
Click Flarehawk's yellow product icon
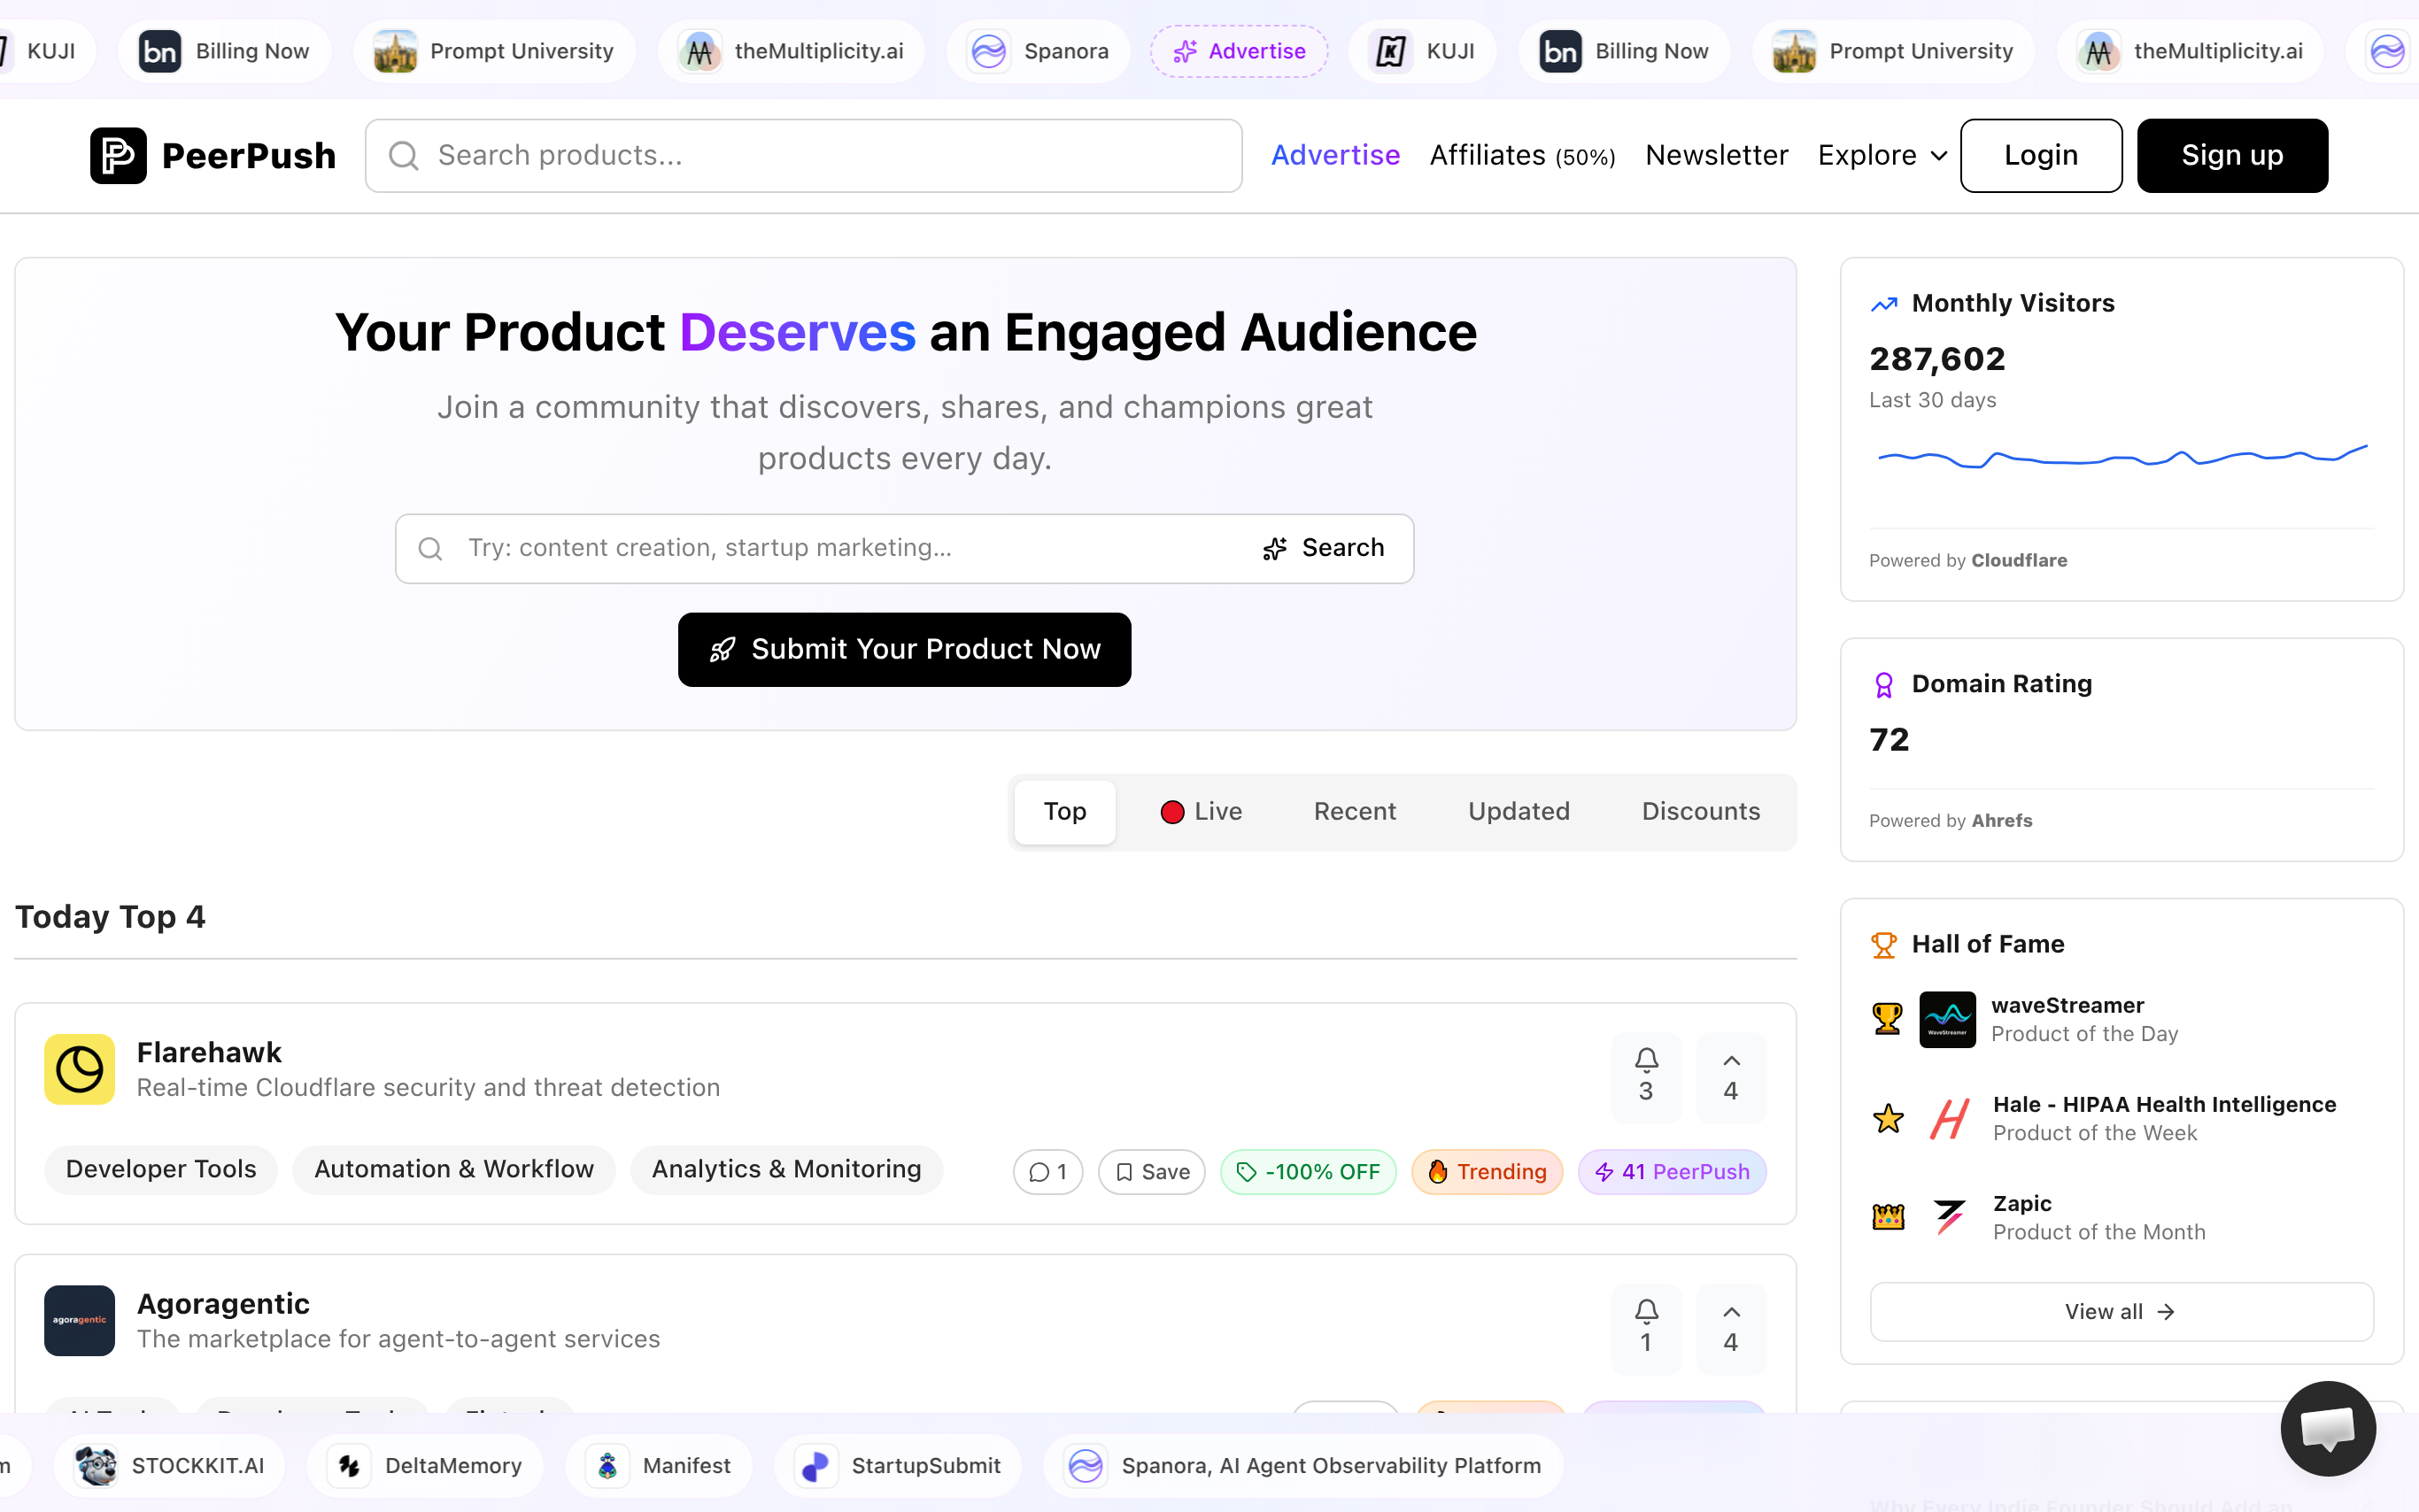coord(79,1069)
